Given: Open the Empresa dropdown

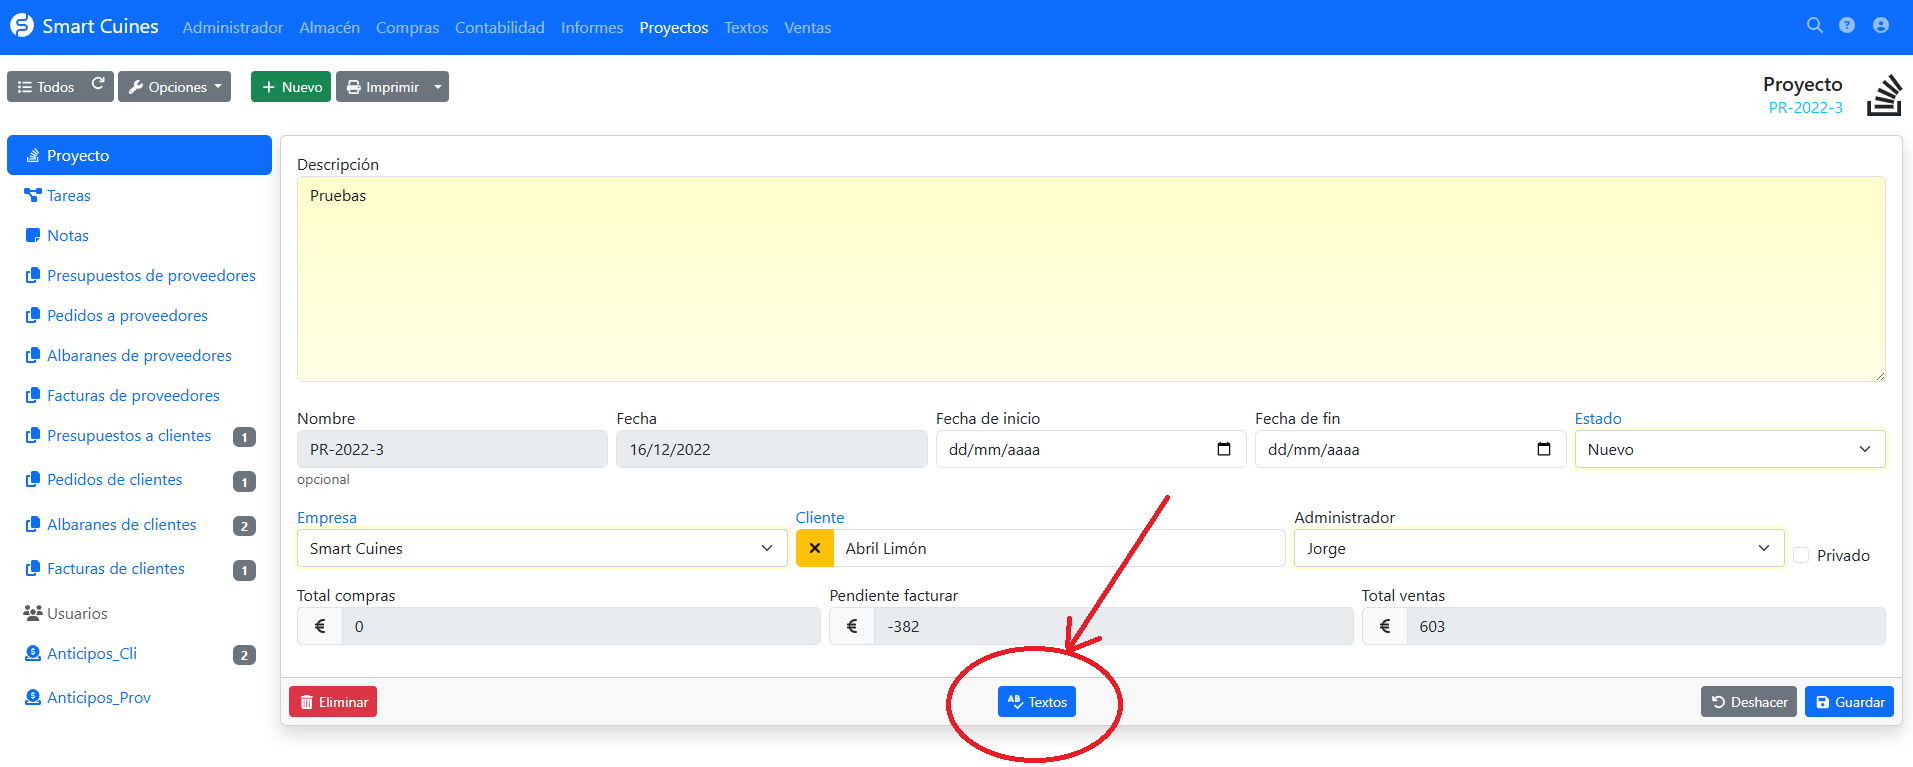Looking at the screenshot, I should click(541, 548).
